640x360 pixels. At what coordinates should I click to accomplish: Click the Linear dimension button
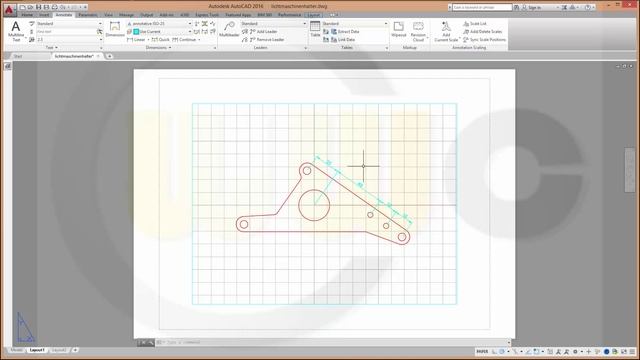coord(136,40)
